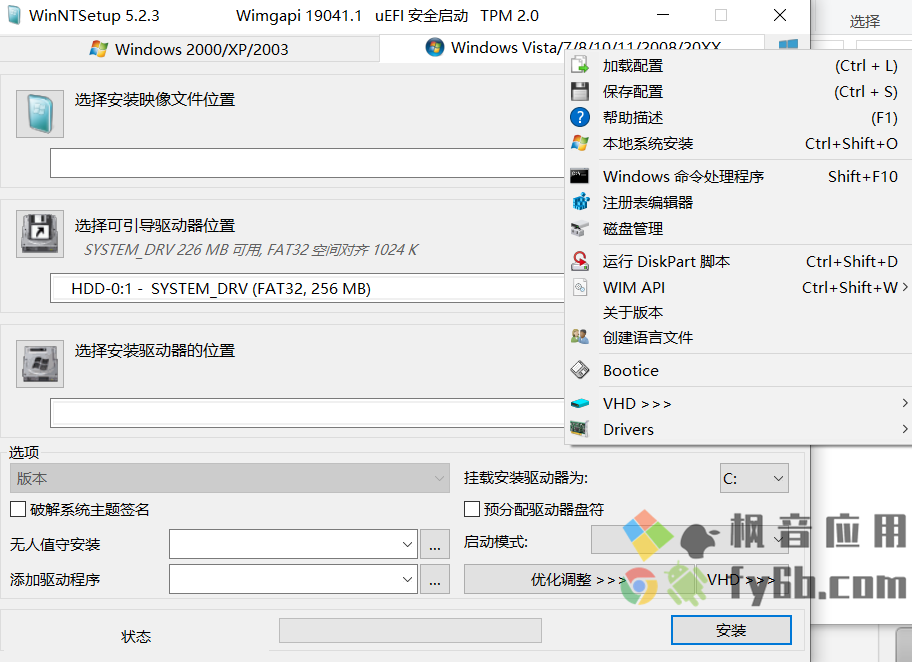The width and height of the screenshot is (912, 662).
Task: Open the mount drive letter C: dropdown
Action: click(x=754, y=478)
